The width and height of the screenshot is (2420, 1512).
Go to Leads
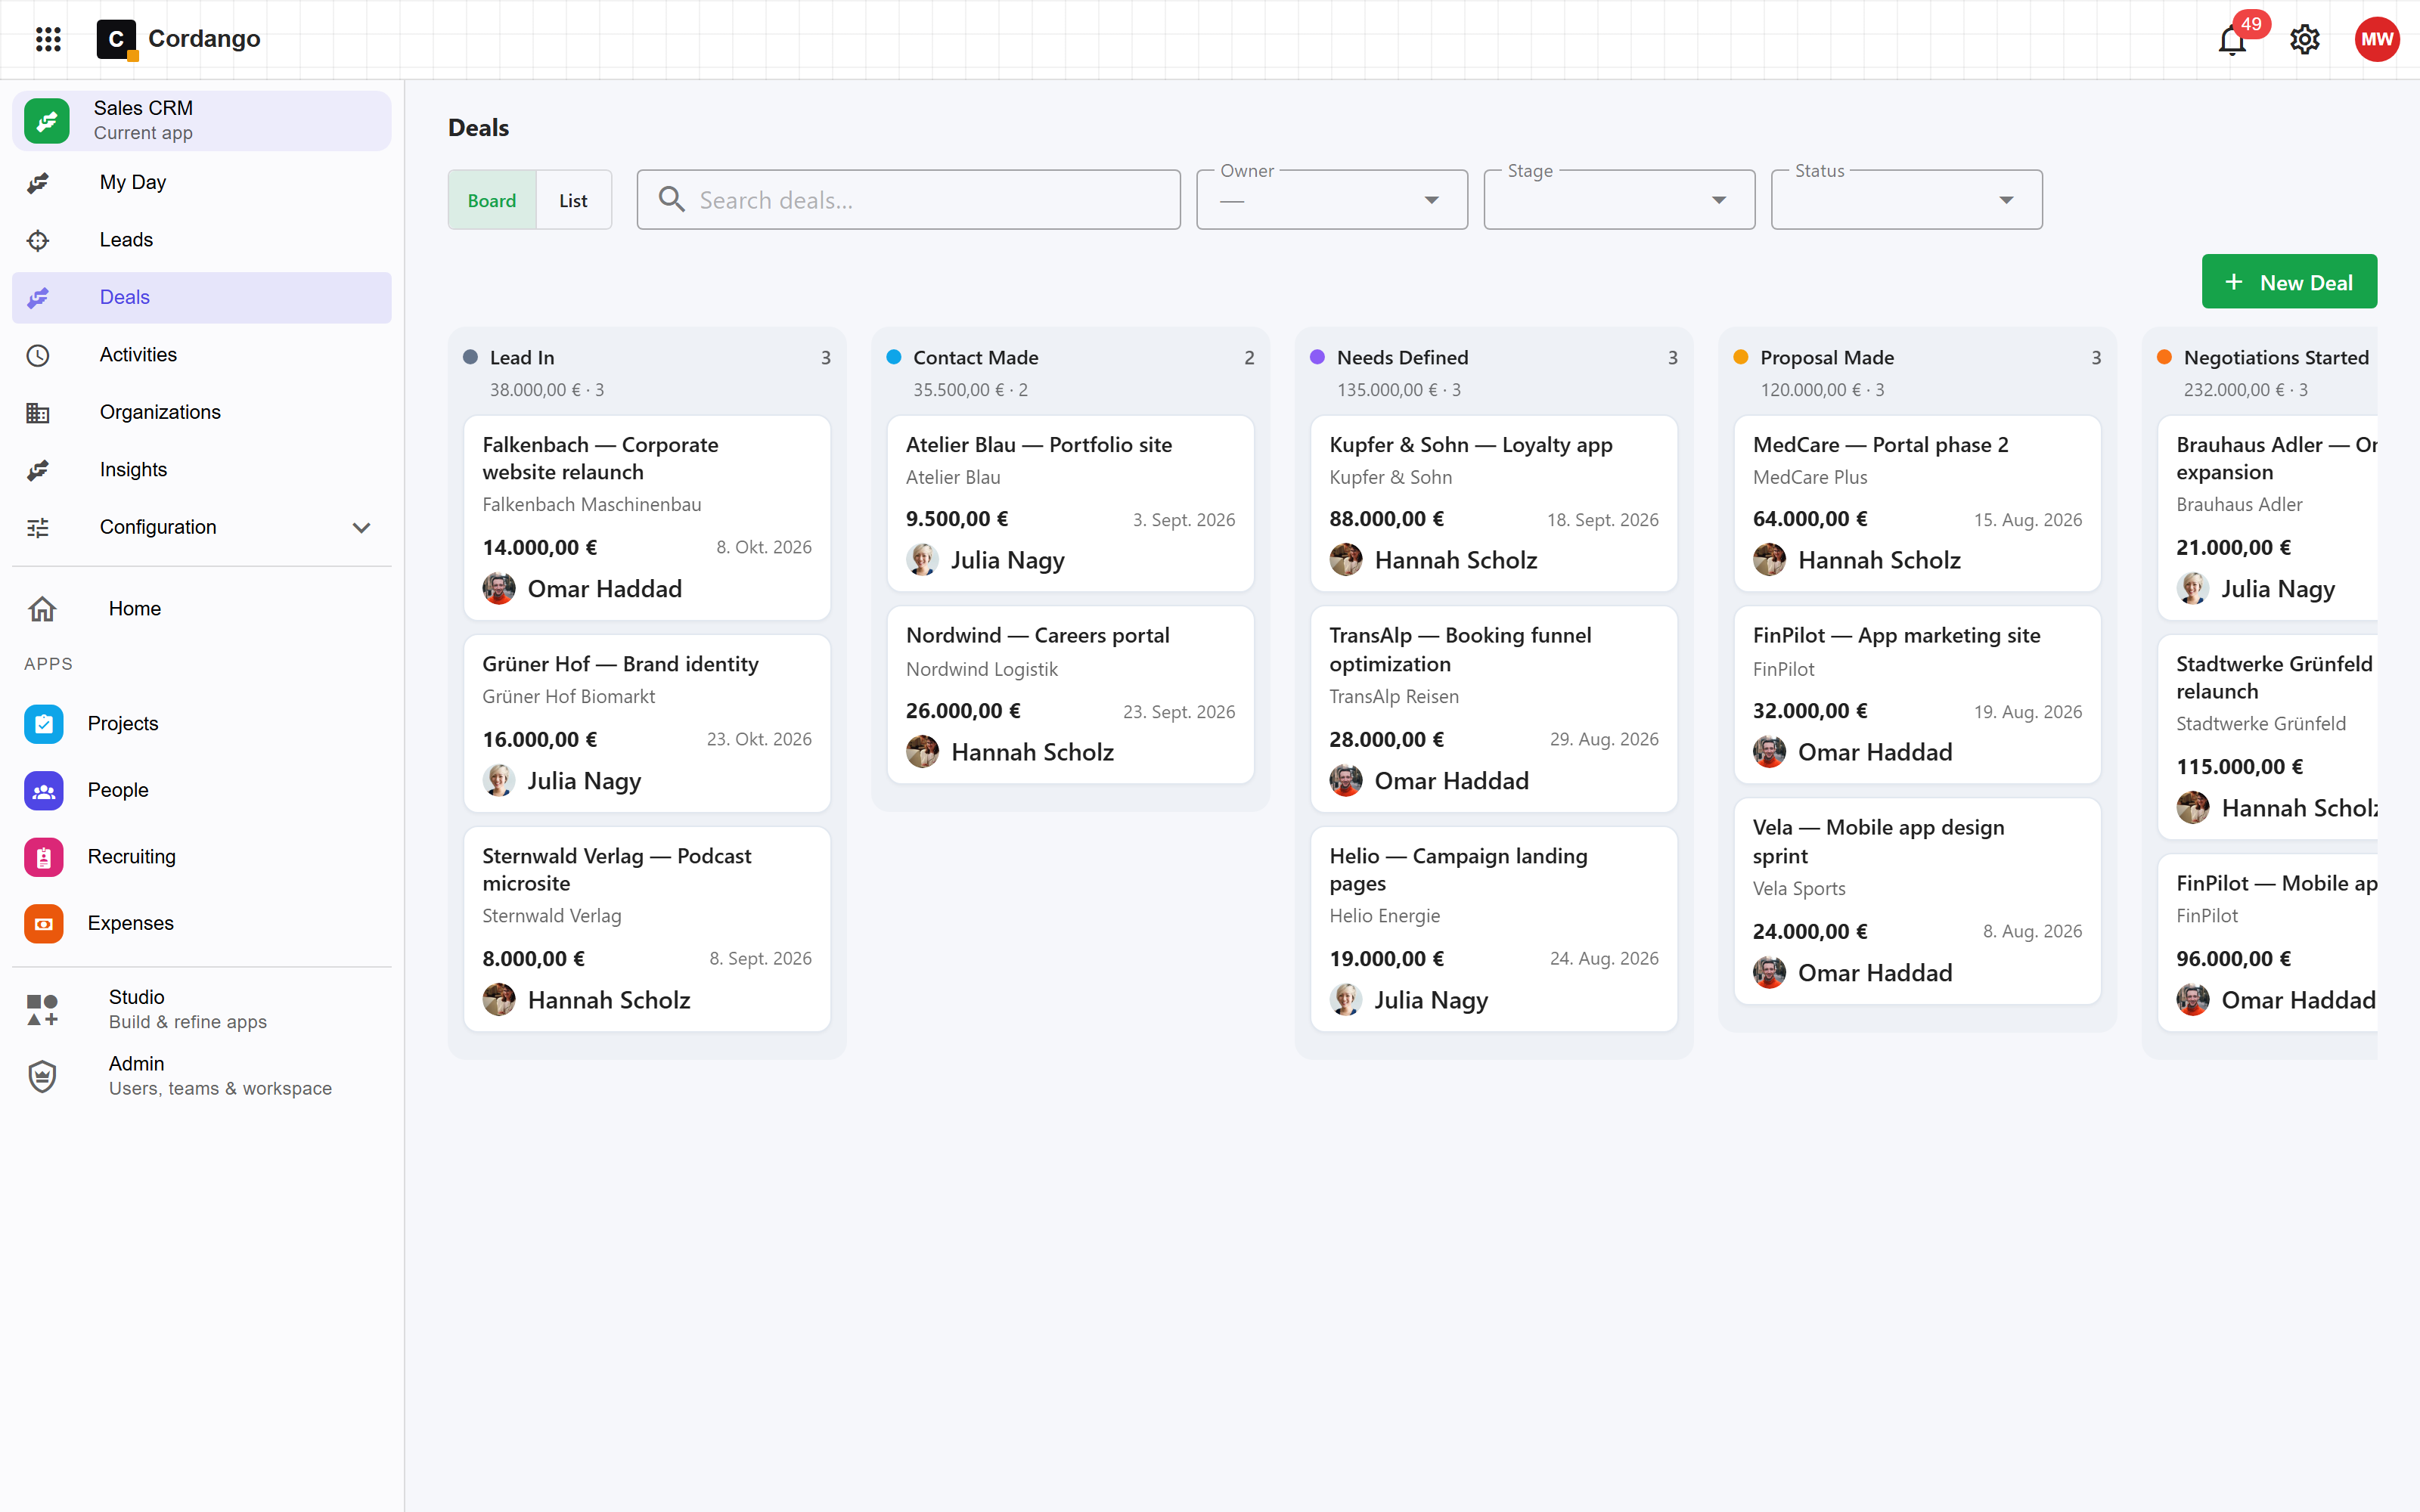(x=202, y=240)
